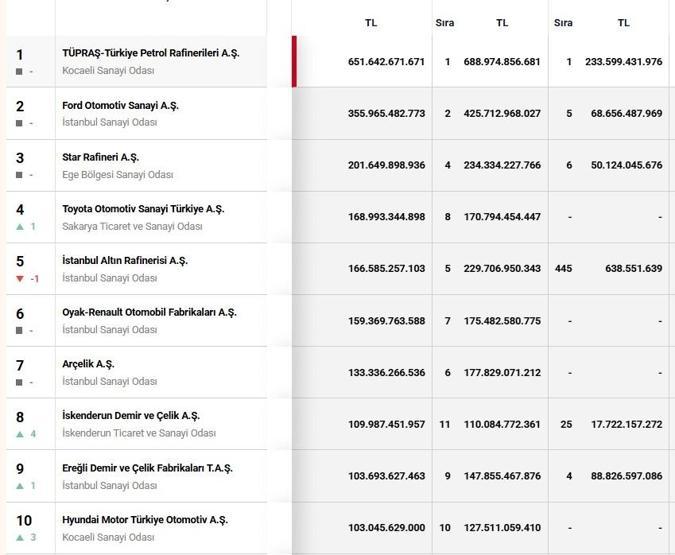
Task: Click the first TL column header
Action: pos(371,23)
